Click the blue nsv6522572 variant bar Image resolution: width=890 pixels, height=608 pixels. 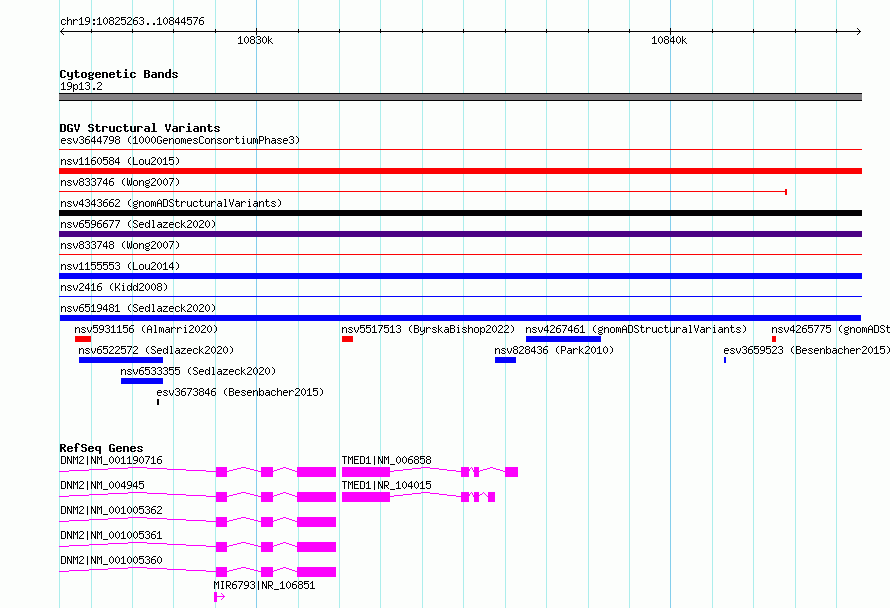pos(121,360)
